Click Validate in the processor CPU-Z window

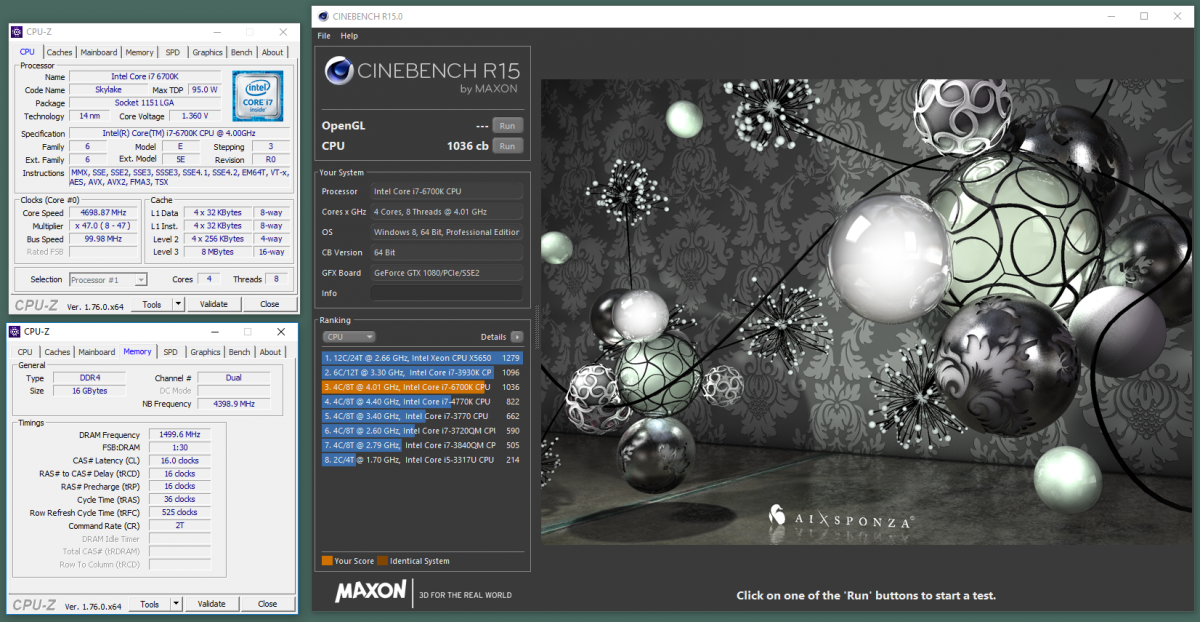(213, 304)
